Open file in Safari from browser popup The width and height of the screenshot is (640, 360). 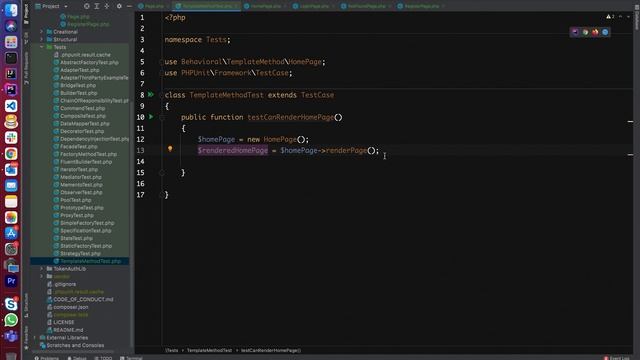pos(605,32)
